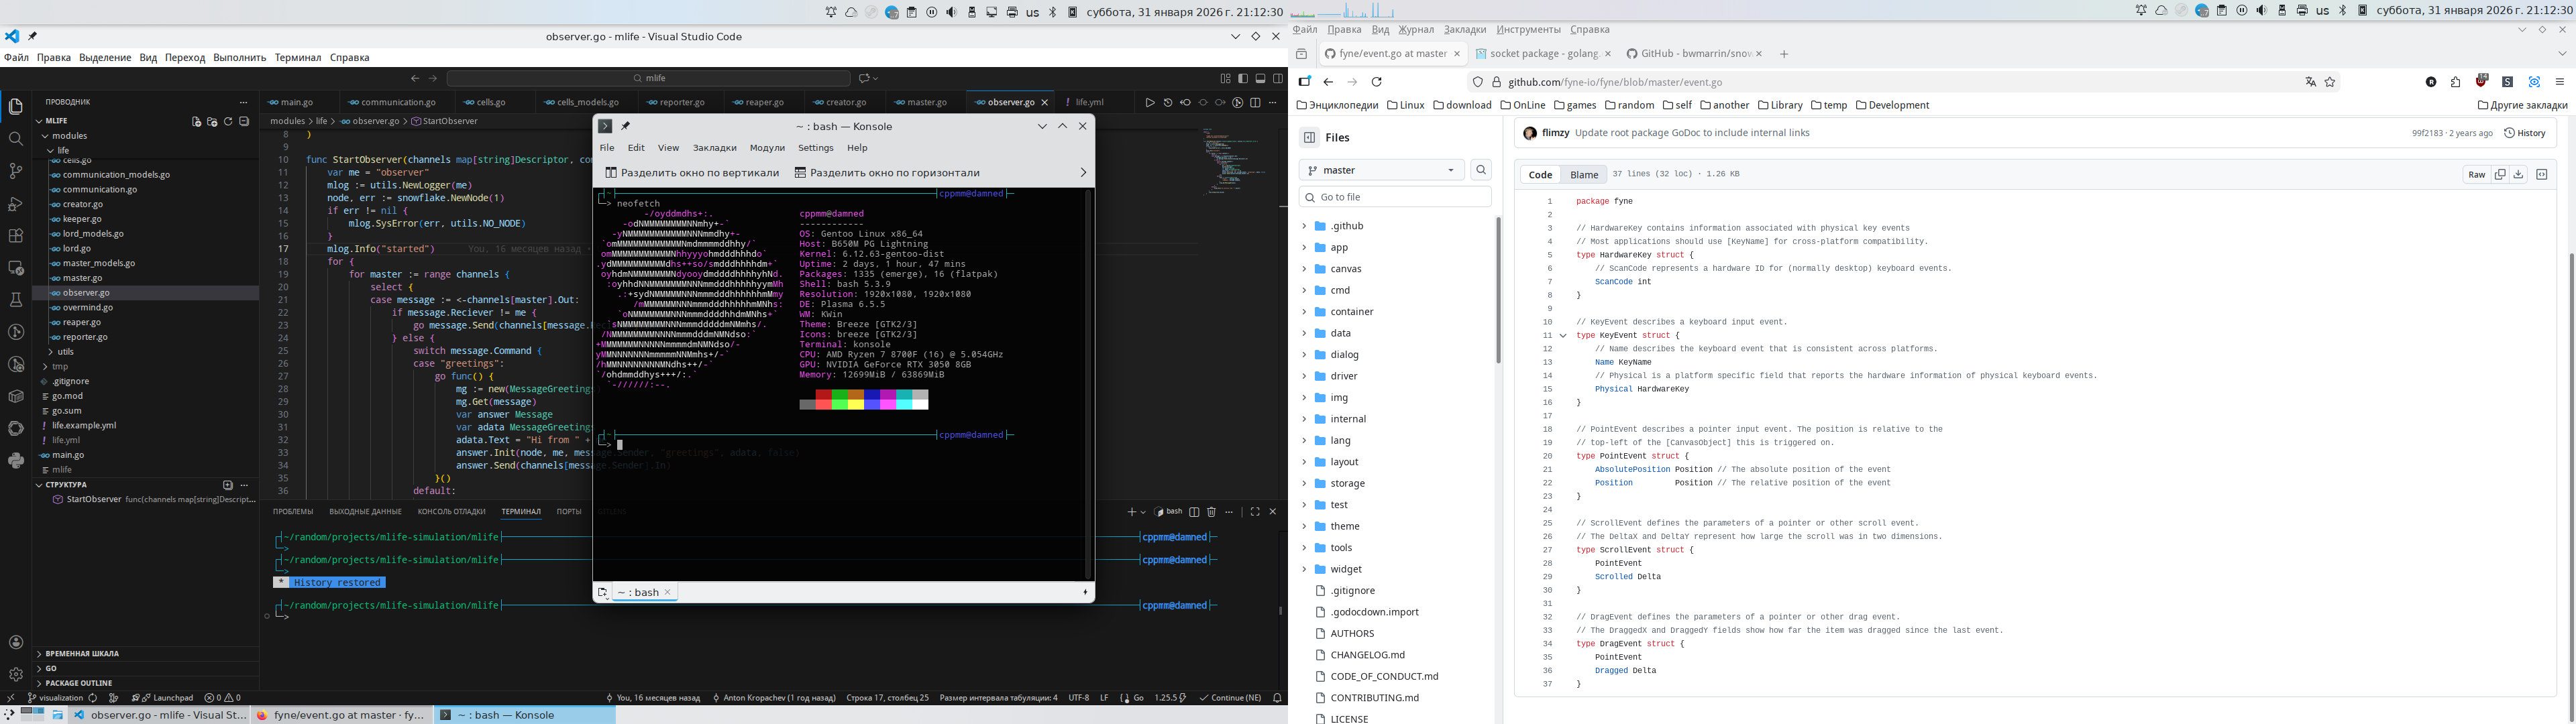Toggle the bottom panel layout button
The width and height of the screenshot is (2576, 724).
coord(1260,78)
